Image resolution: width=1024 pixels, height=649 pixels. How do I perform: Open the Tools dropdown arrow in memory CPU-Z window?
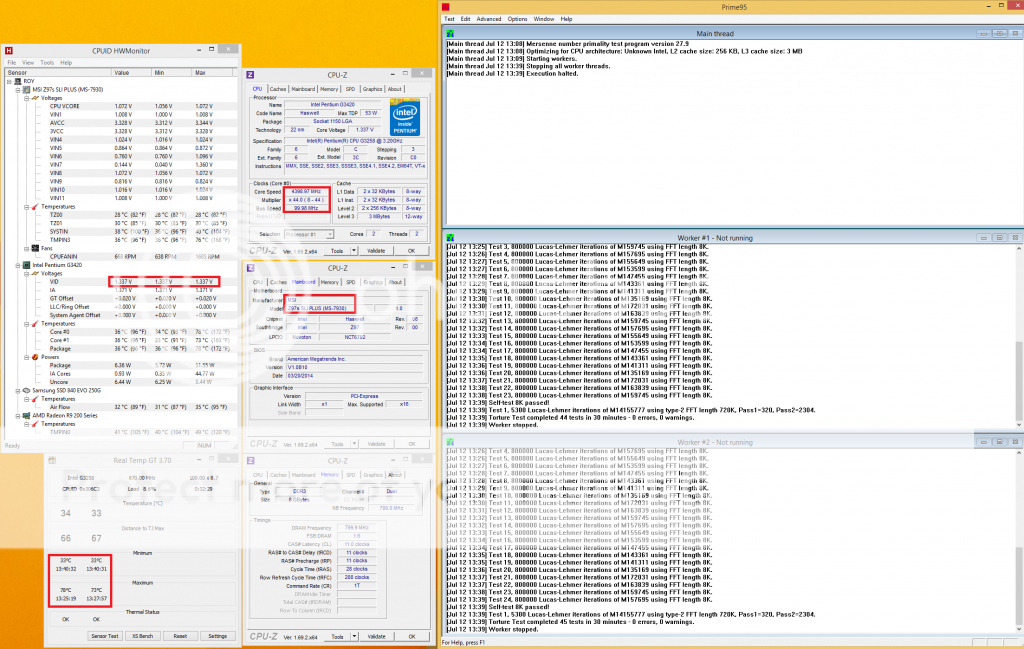tap(350, 635)
